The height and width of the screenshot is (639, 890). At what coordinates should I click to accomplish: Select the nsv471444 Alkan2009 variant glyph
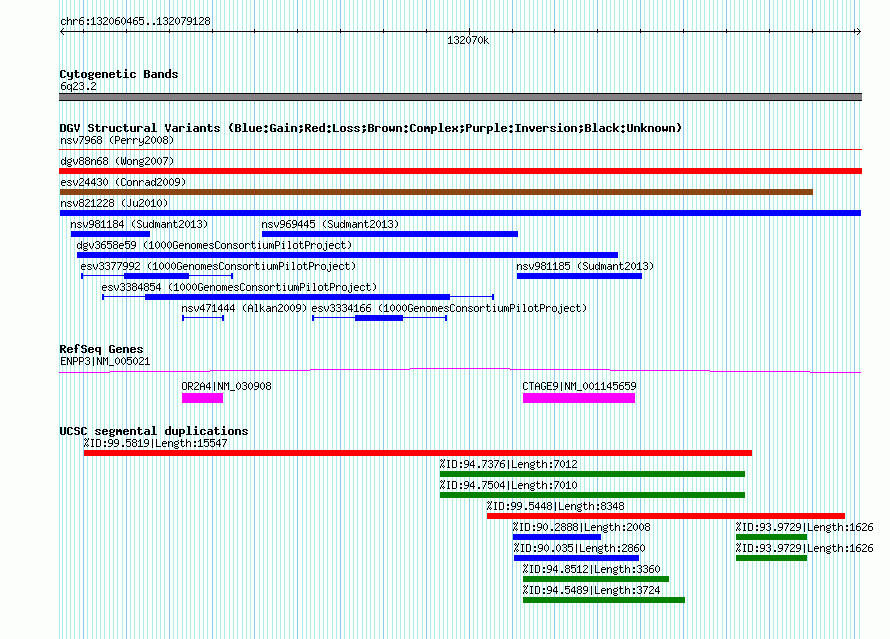point(203,318)
